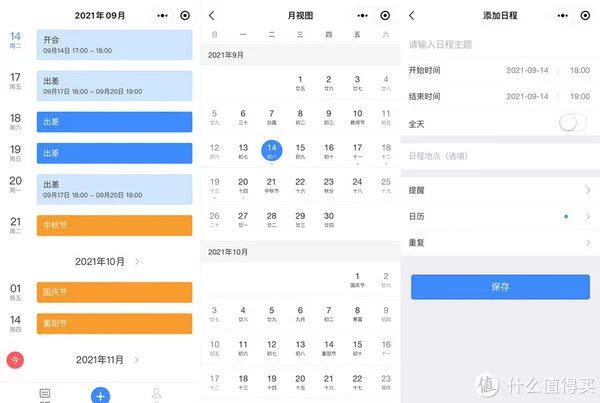Open the 日历 calendar selection chevron
The height and width of the screenshot is (403, 600).
click(x=588, y=217)
